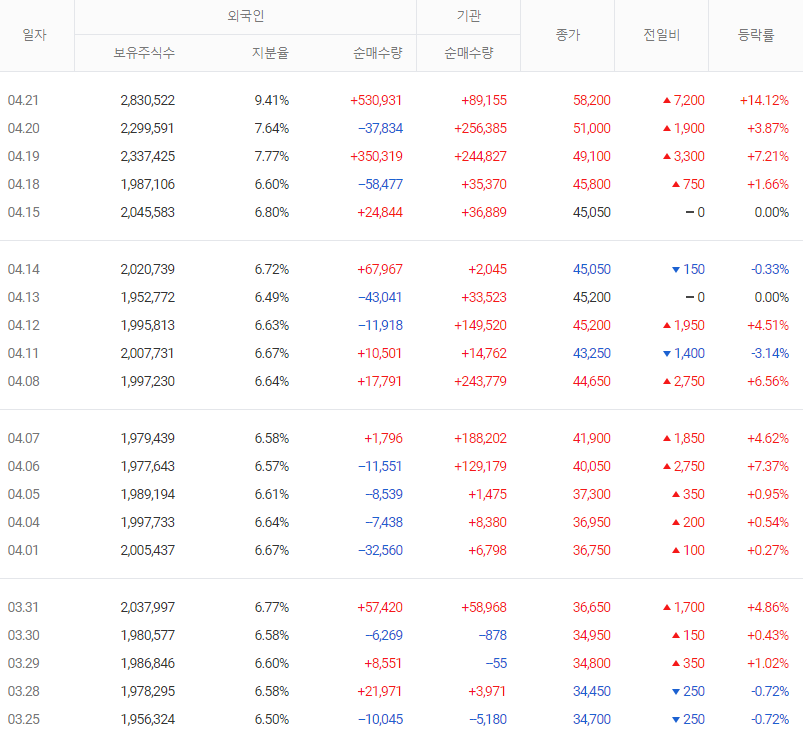
Task: Click foreign net buy +21,971
Action: [380, 691]
